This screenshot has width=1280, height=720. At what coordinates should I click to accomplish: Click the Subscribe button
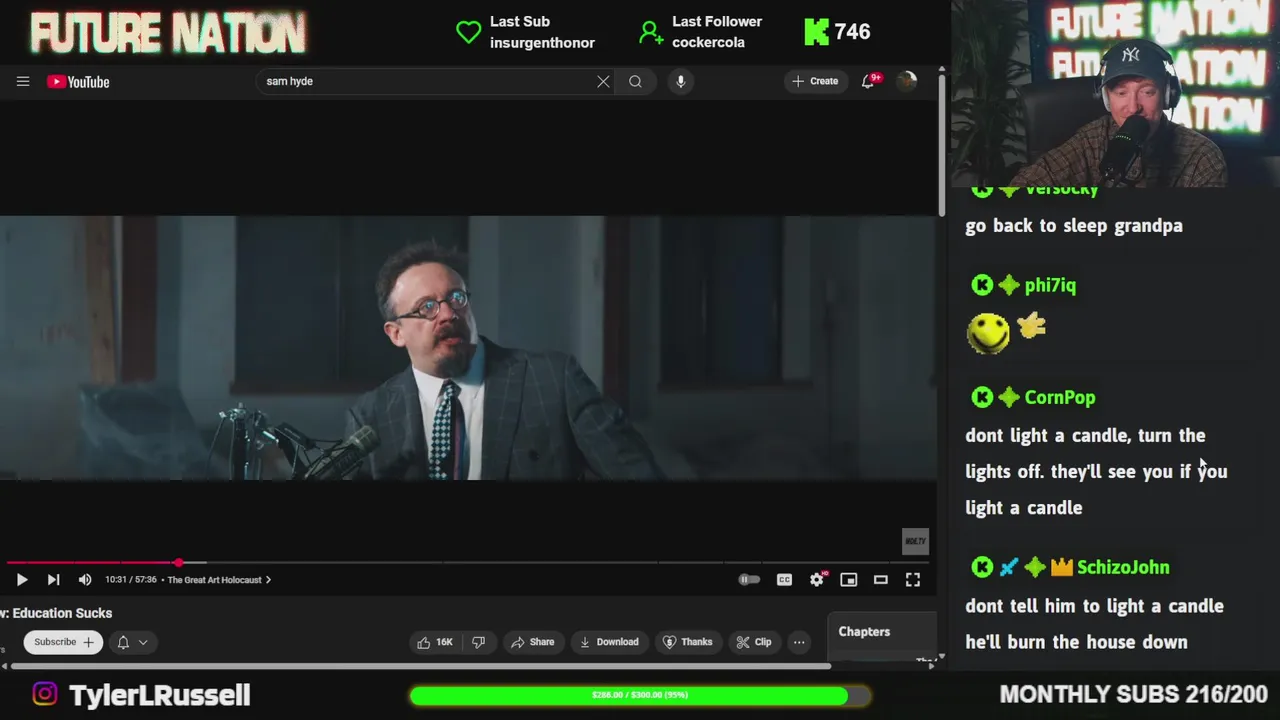pyautogui.click(x=63, y=642)
